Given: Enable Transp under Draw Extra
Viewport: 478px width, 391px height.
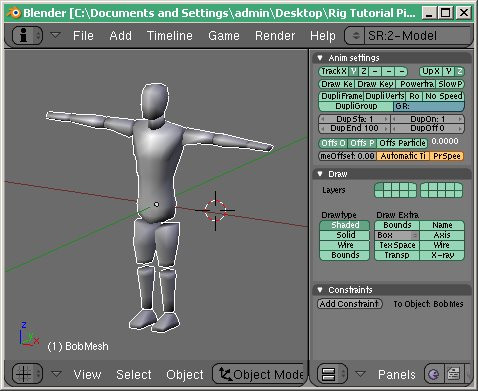Looking at the screenshot, I should [397, 255].
